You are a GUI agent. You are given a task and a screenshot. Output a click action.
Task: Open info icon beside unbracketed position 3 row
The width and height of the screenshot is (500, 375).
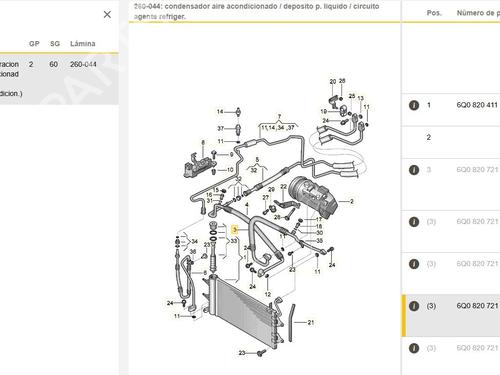pyautogui.click(x=414, y=170)
